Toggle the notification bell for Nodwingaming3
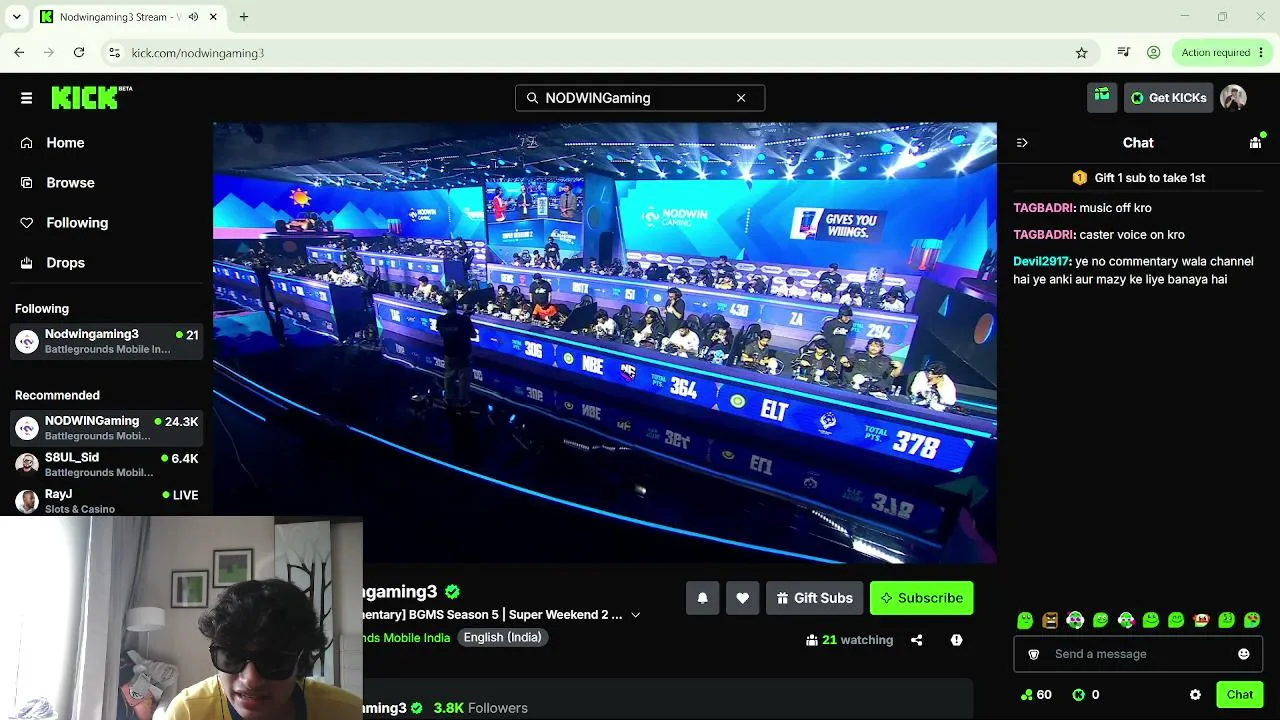This screenshot has width=1280, height=720. tap(702, 598)
